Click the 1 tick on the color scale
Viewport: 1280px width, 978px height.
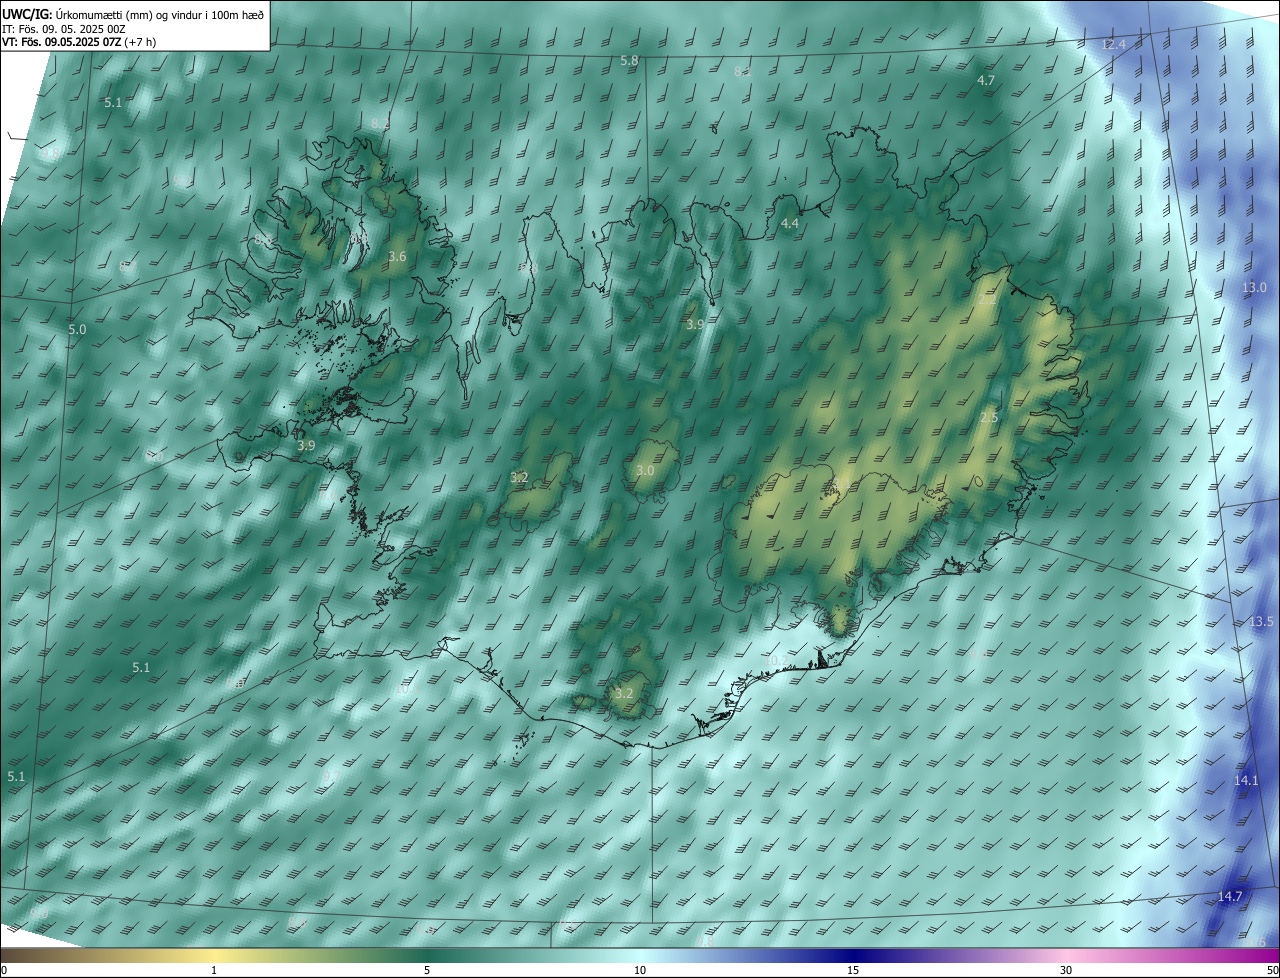click(x=214, y=970)
